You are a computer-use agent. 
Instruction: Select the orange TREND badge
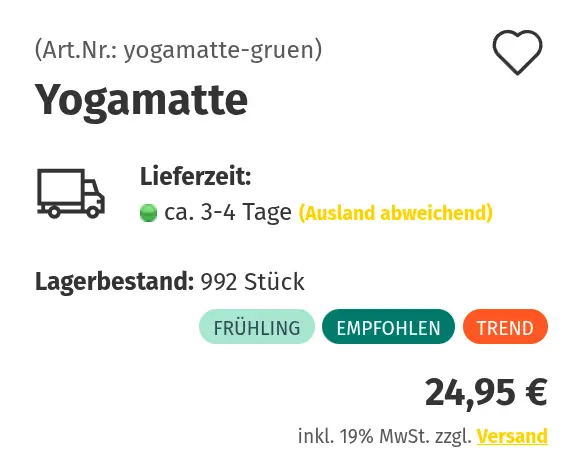505,327
